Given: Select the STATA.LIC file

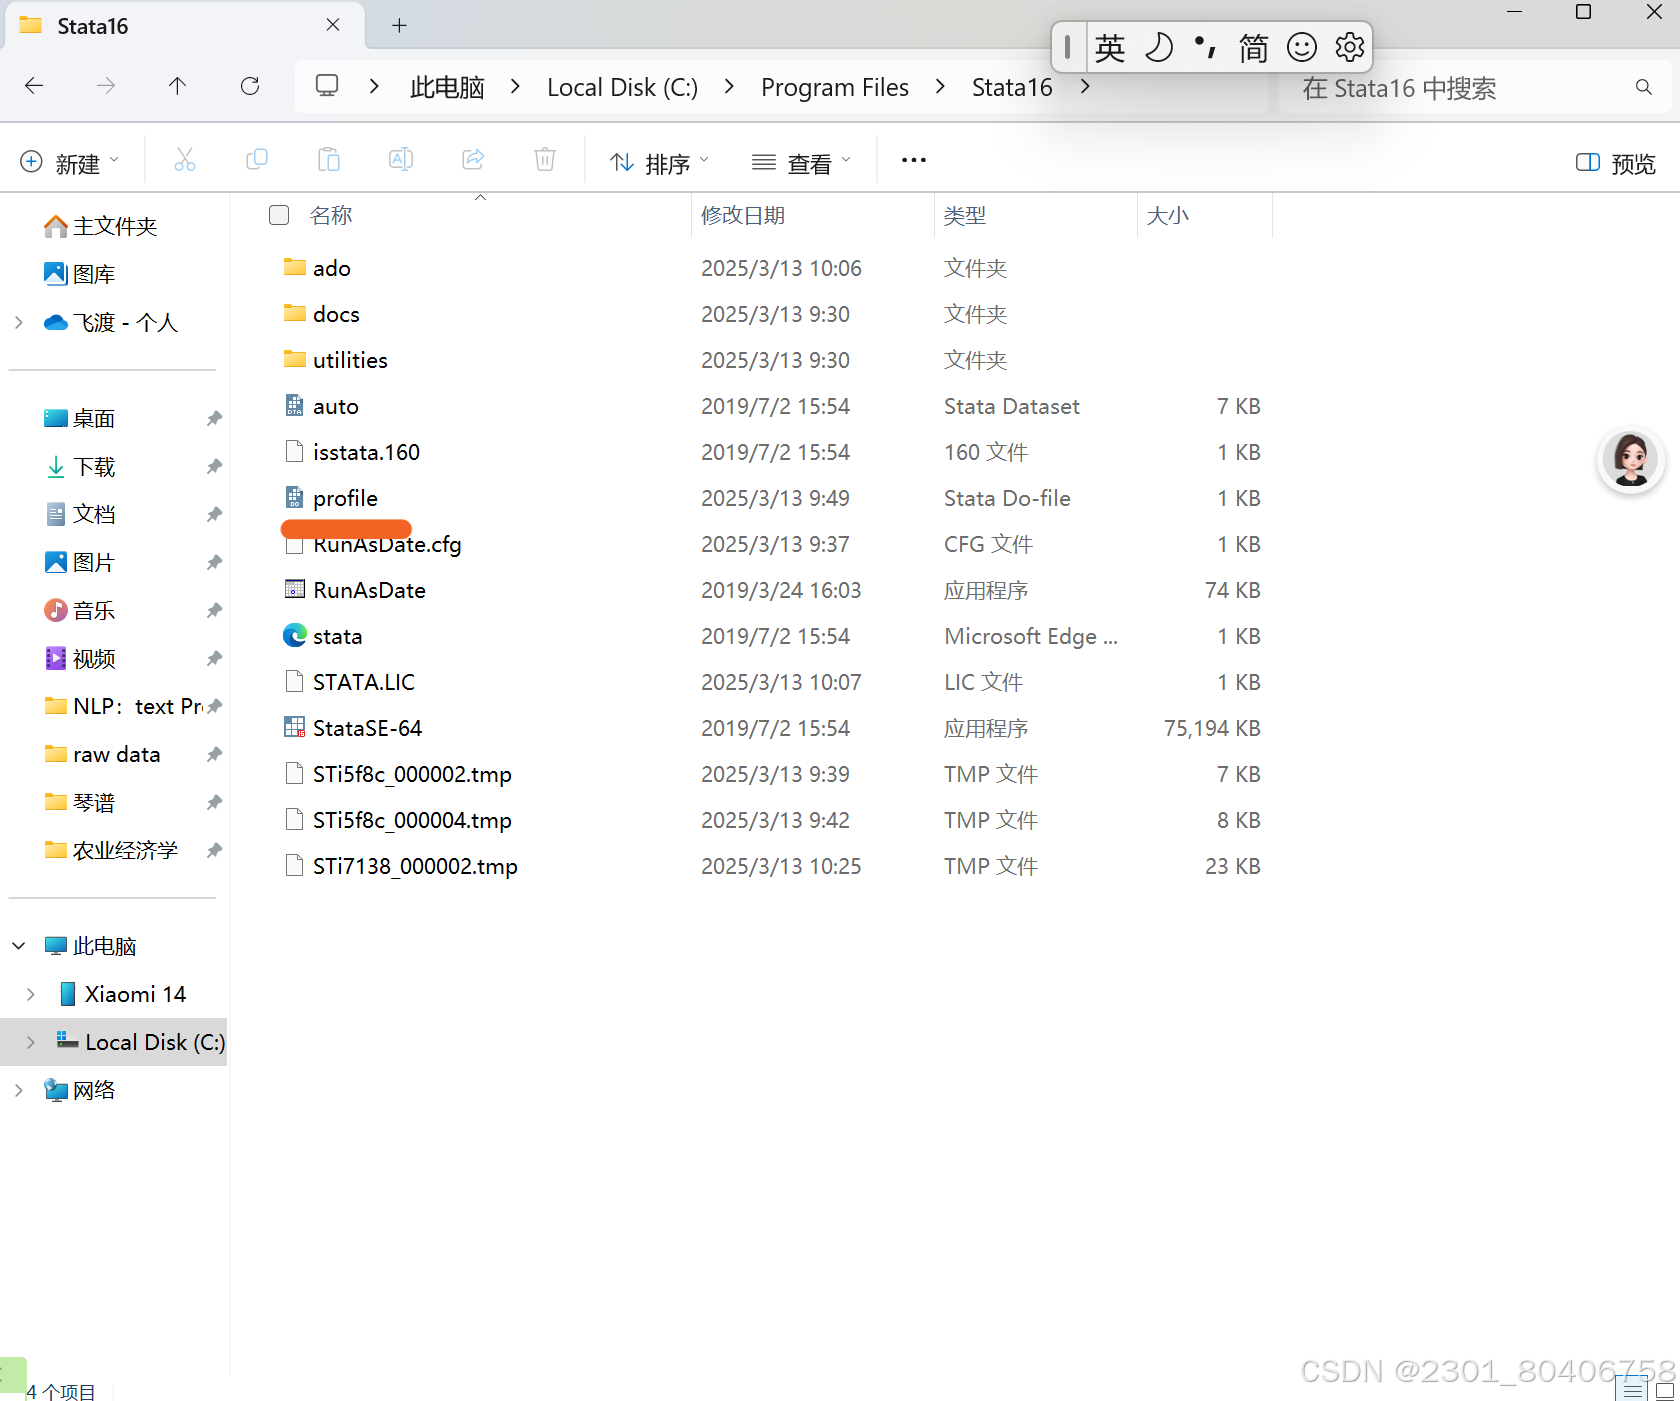Looking at the screenshot, I should pos(350,682).
